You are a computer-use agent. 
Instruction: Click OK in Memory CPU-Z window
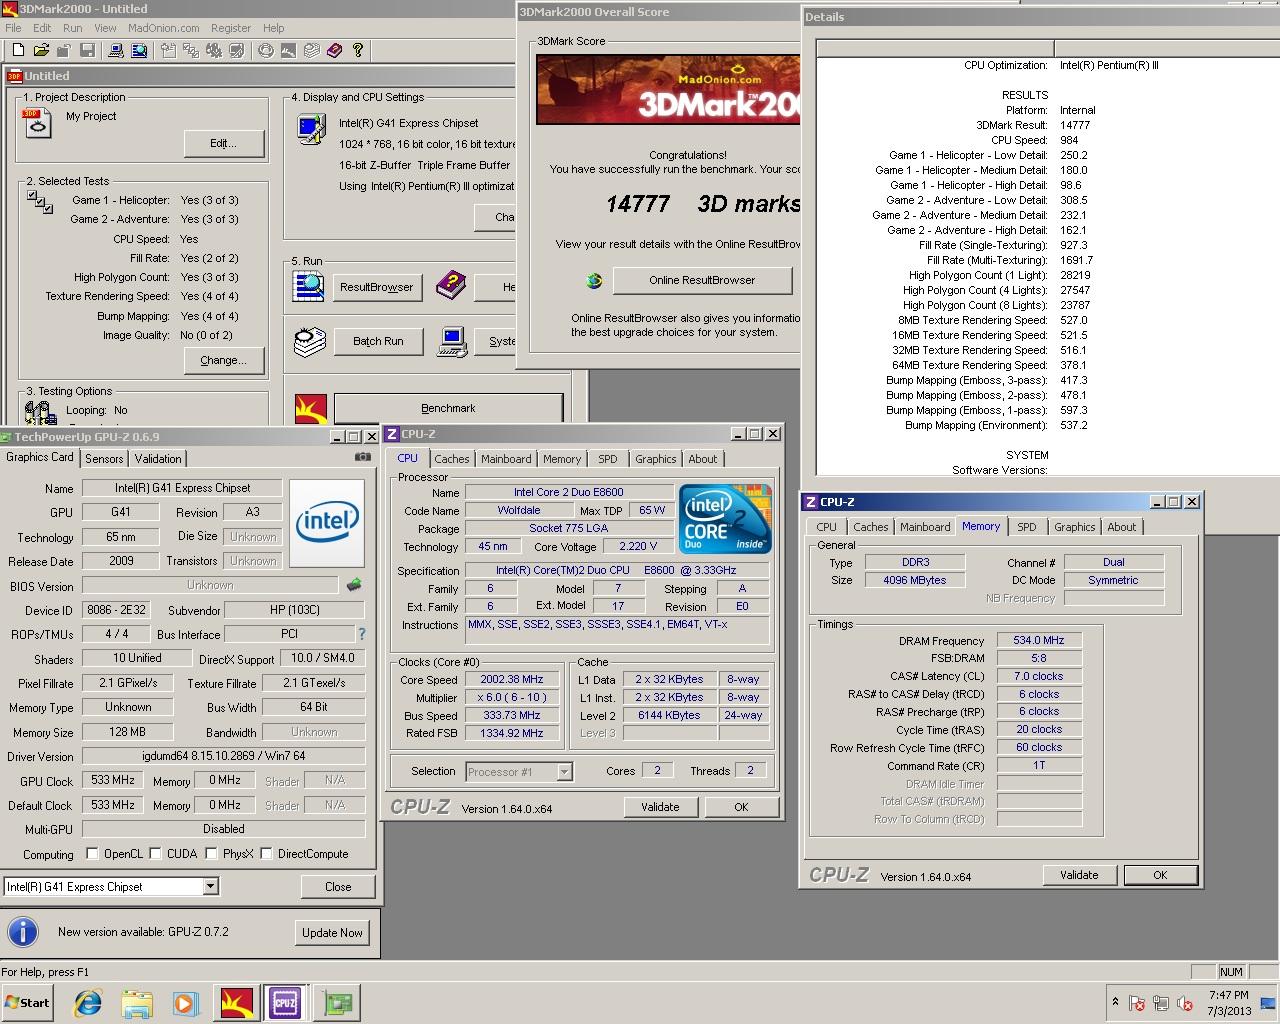pyautogui.click(x=1160, y=875)
